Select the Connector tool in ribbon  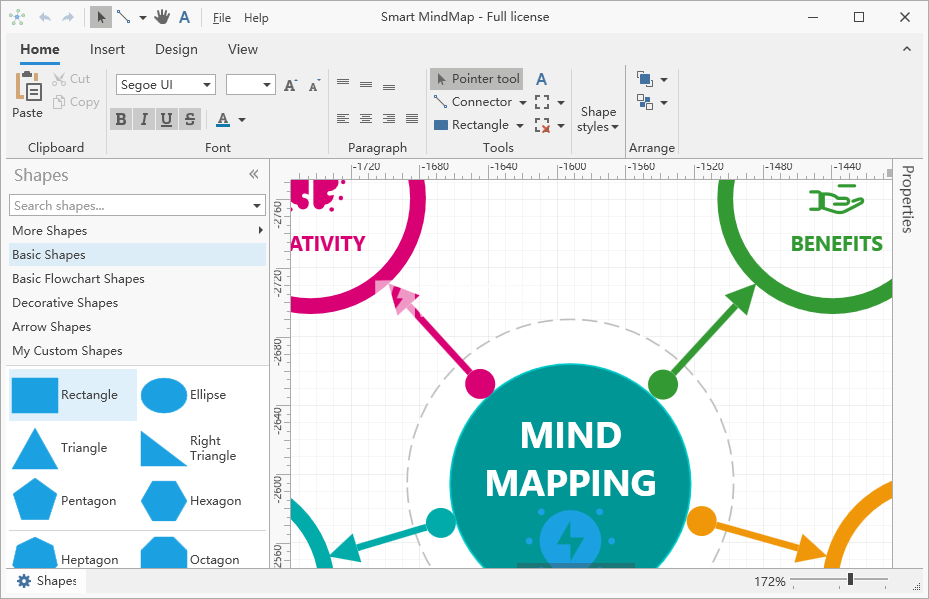(x=472, y=102)
